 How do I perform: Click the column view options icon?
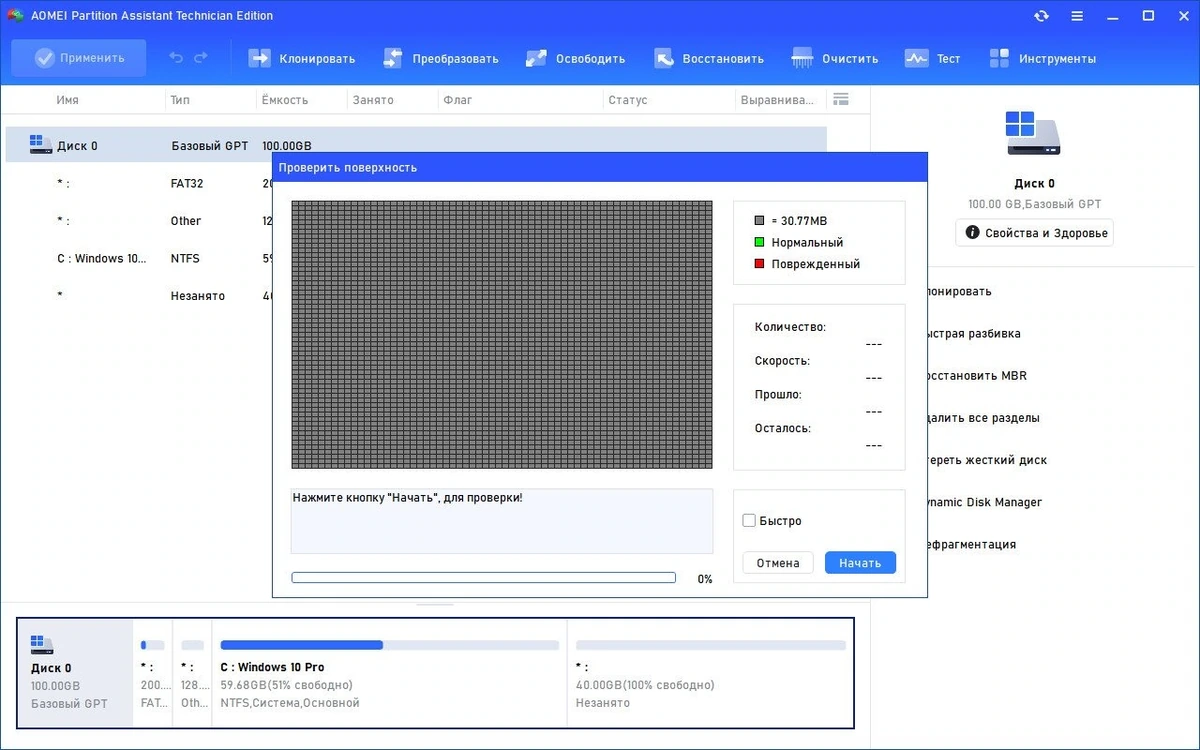coord(840,99)
